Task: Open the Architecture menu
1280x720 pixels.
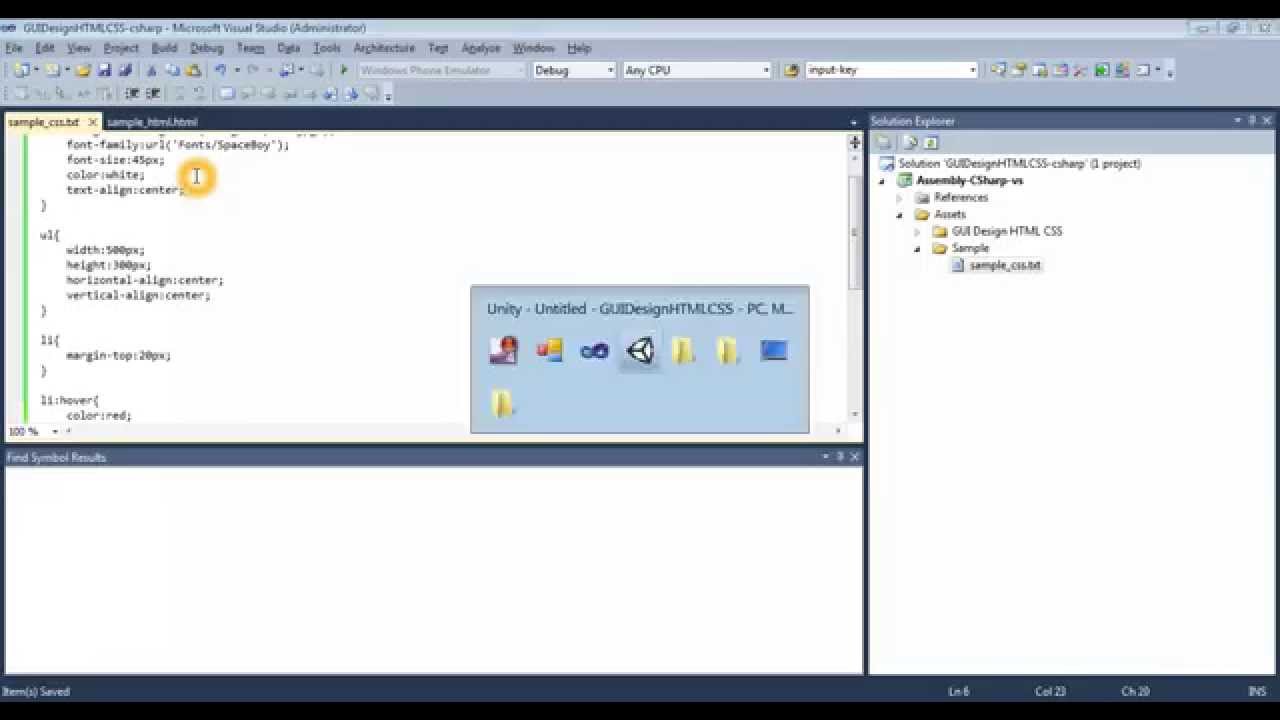Action: (x=384, y=48)
